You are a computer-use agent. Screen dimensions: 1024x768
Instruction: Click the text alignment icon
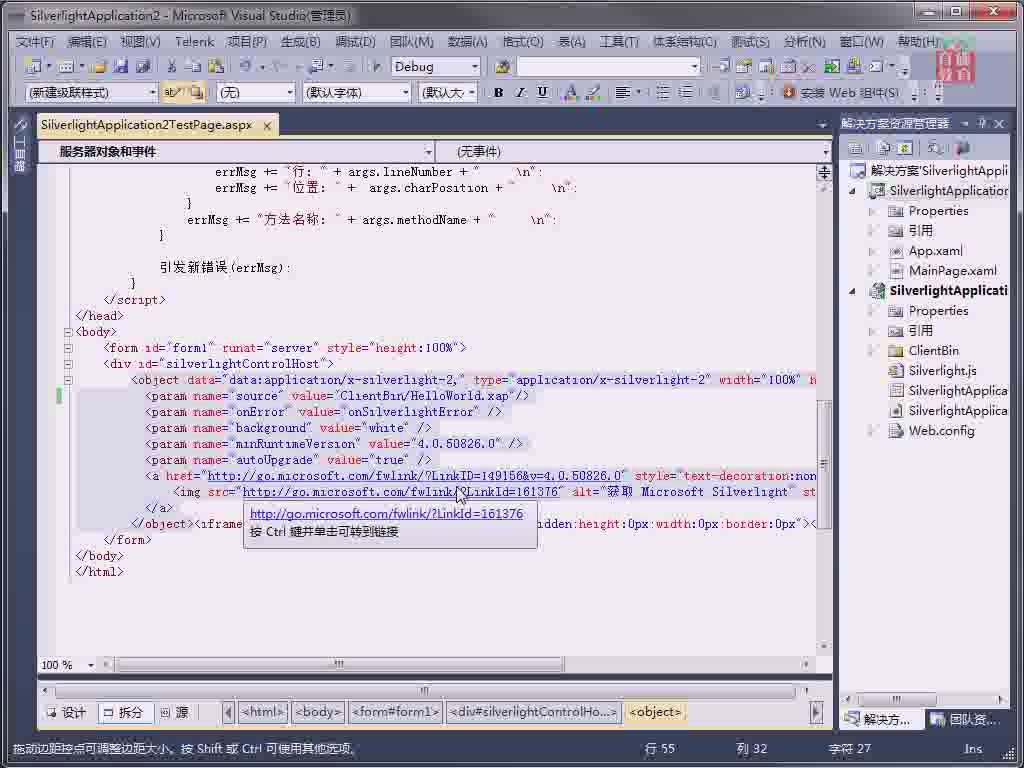click(x=622, y=93)
